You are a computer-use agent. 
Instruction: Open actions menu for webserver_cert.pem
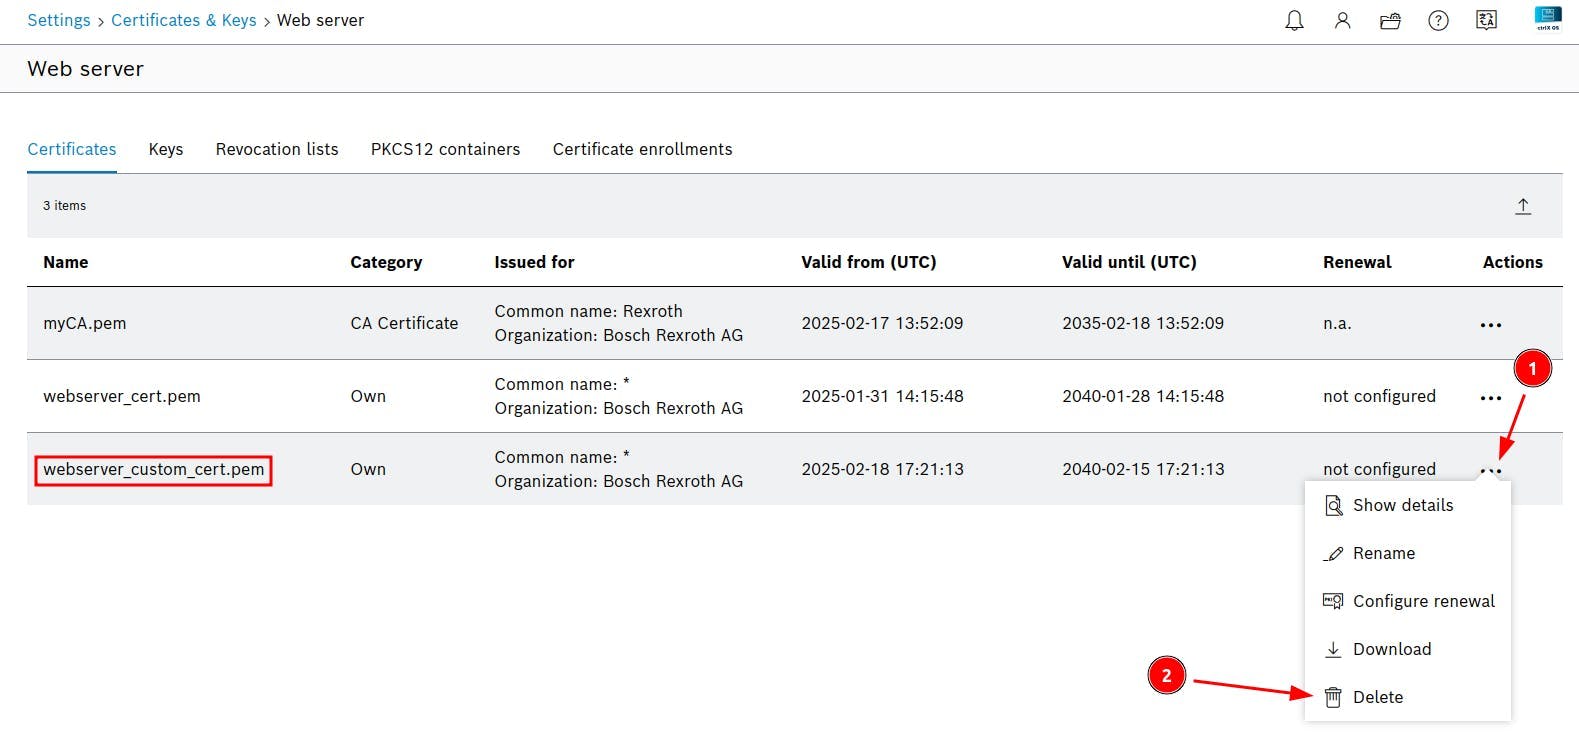1490,398
